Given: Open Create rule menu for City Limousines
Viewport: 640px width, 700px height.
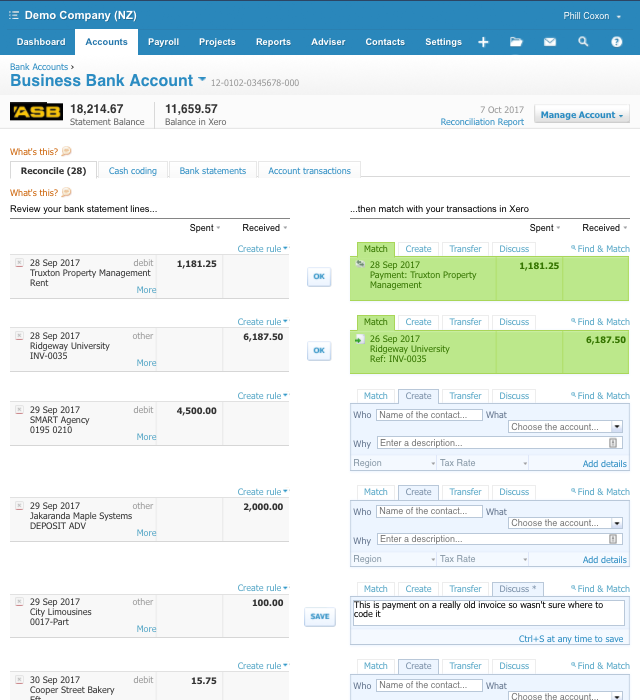Looking at the screenshot, I should [263, 588].
